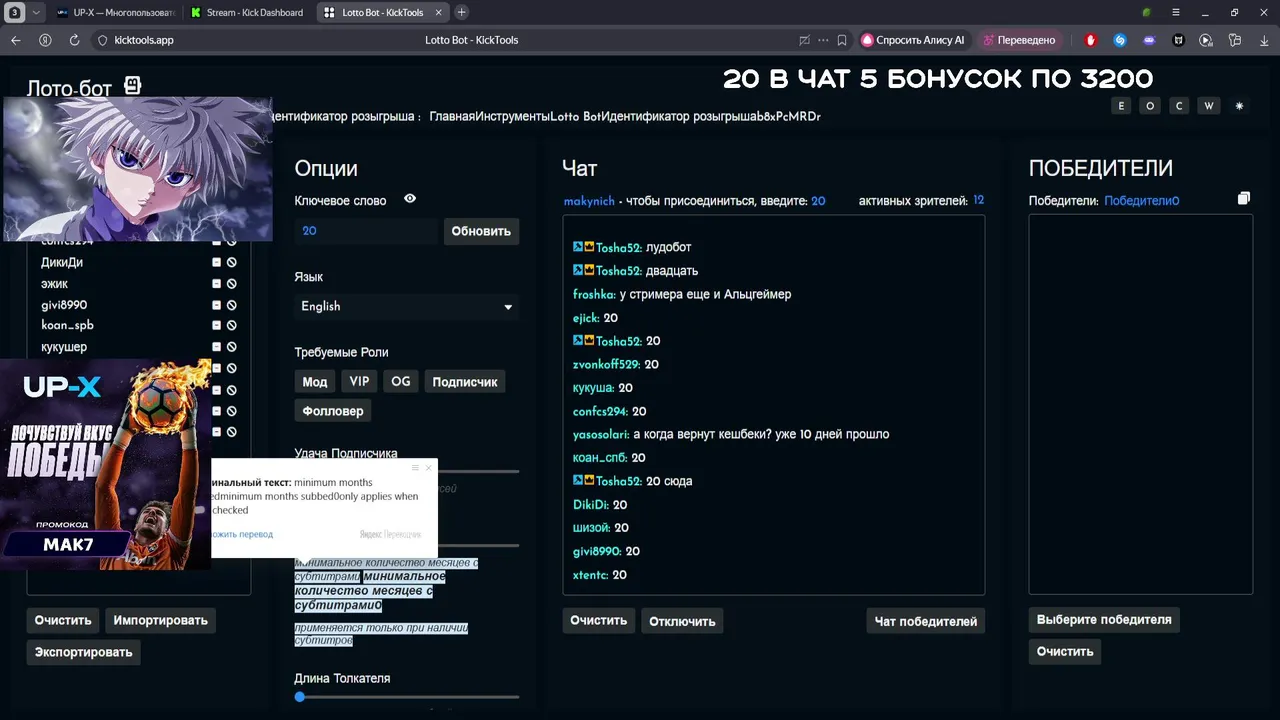The height and width of the screenshot is (720, 1280).
Task: Click the Импортировать button
Action: pyautogui.click(x=160, y=620)
